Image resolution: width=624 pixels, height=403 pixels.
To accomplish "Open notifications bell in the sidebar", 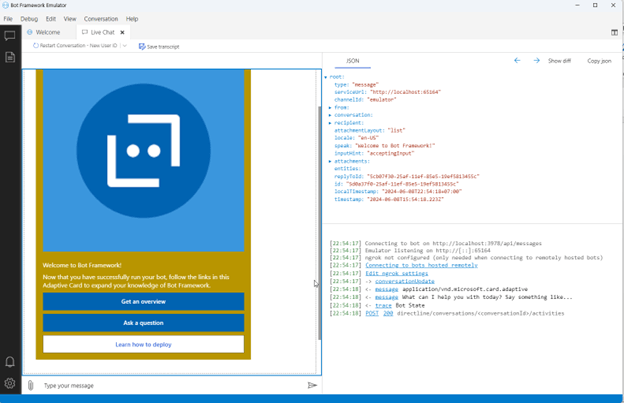I will (x=10, y=362).
